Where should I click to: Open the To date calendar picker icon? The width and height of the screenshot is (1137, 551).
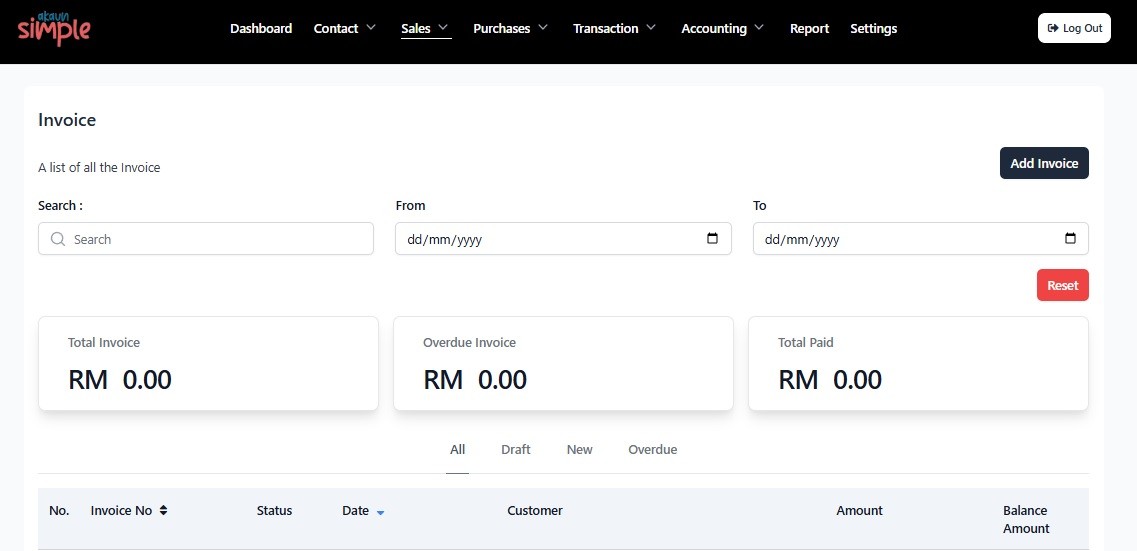pos(1070,239)
